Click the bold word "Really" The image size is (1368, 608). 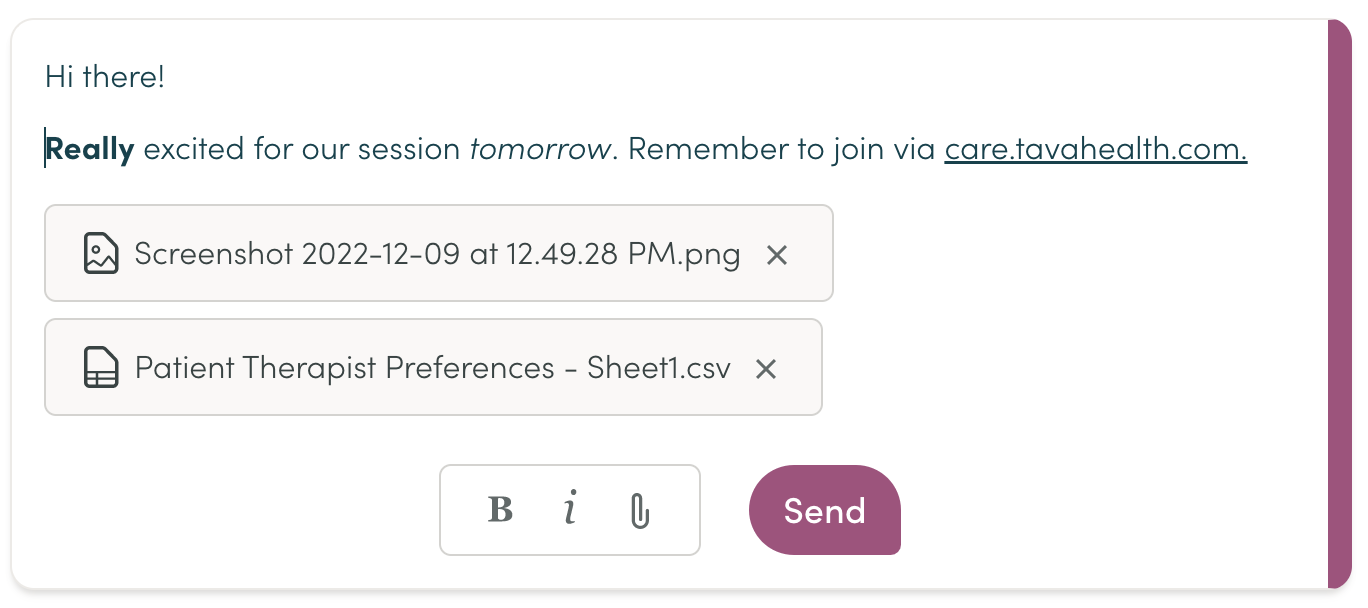click(90, 150)
